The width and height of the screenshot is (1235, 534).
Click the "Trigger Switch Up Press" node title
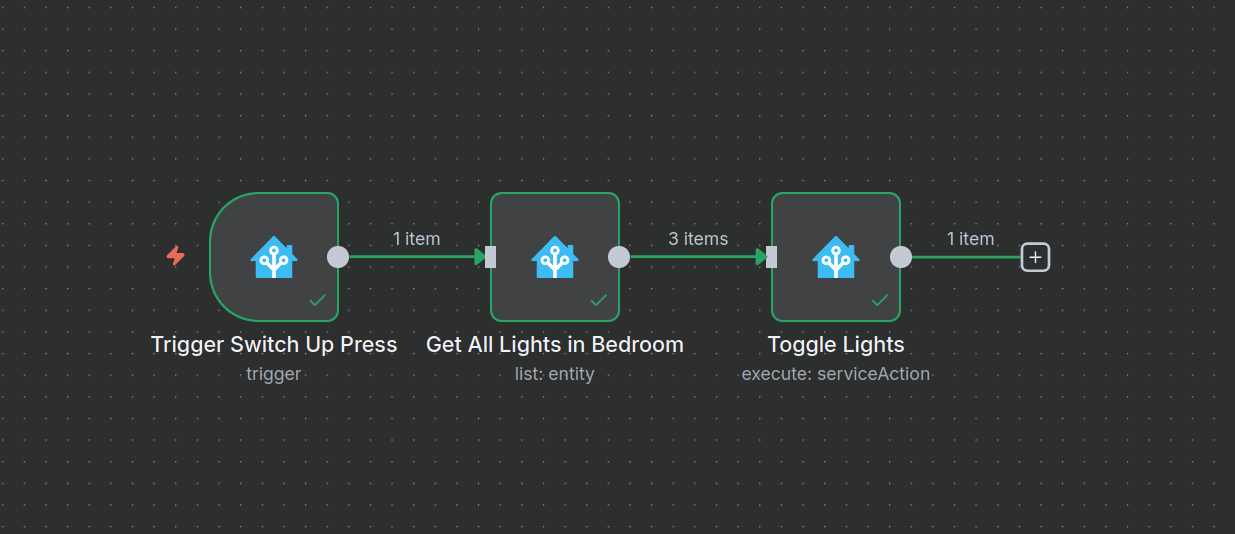[x=274, y=345]
